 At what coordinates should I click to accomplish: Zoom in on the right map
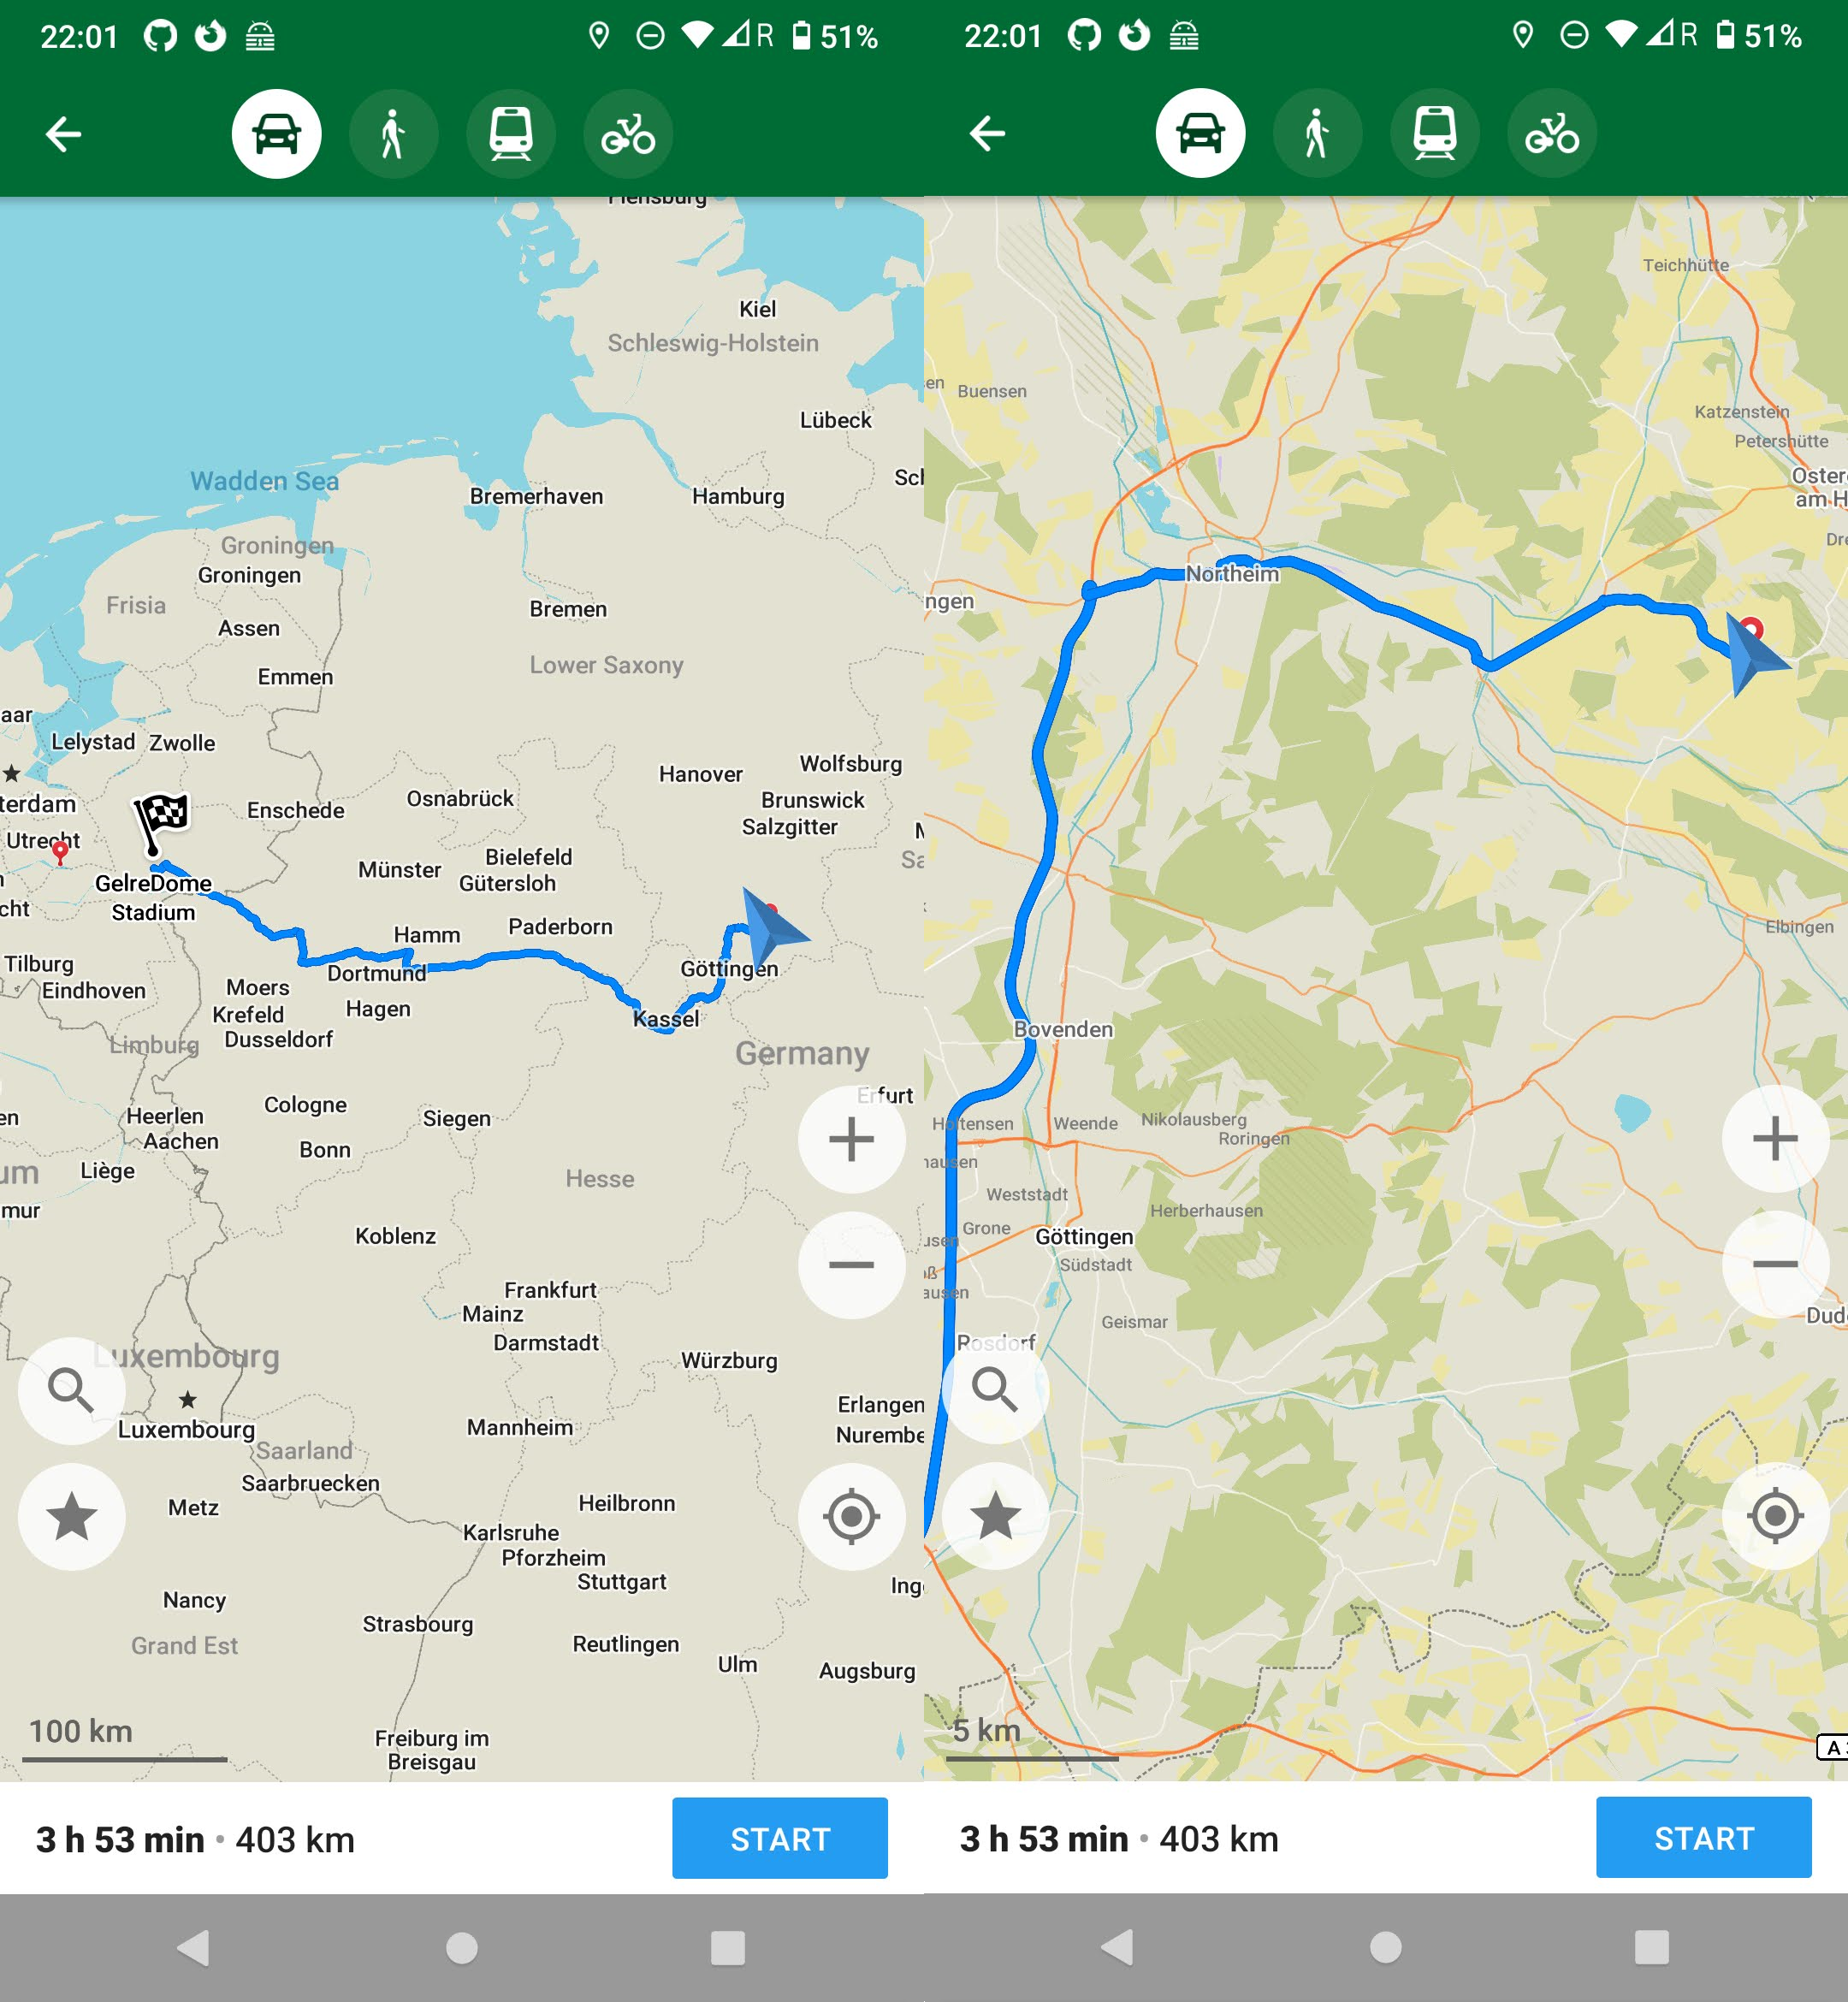[1776, 1138]
